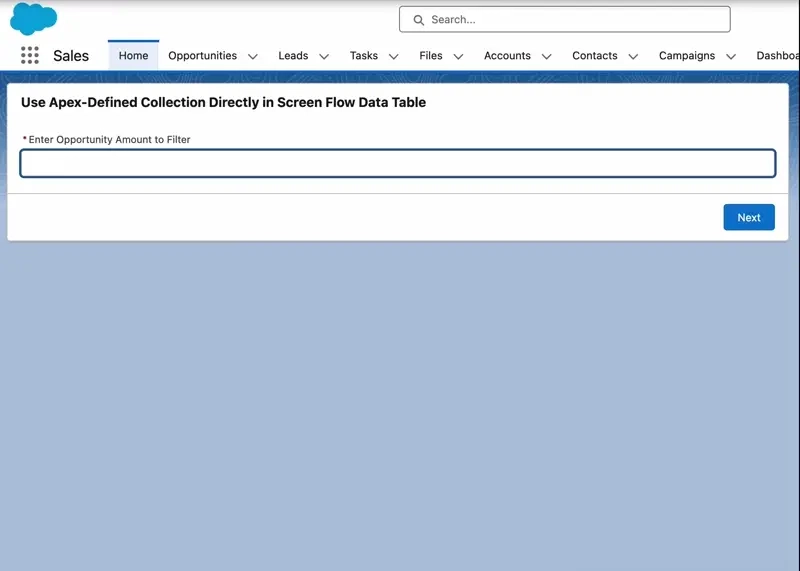Open the Tasks tab

tap(363, 55)
